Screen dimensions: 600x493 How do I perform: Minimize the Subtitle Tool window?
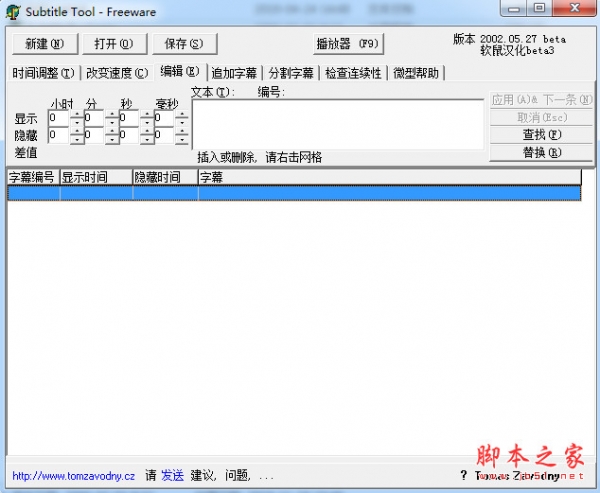pyautogui.click(x=514, y=8)
